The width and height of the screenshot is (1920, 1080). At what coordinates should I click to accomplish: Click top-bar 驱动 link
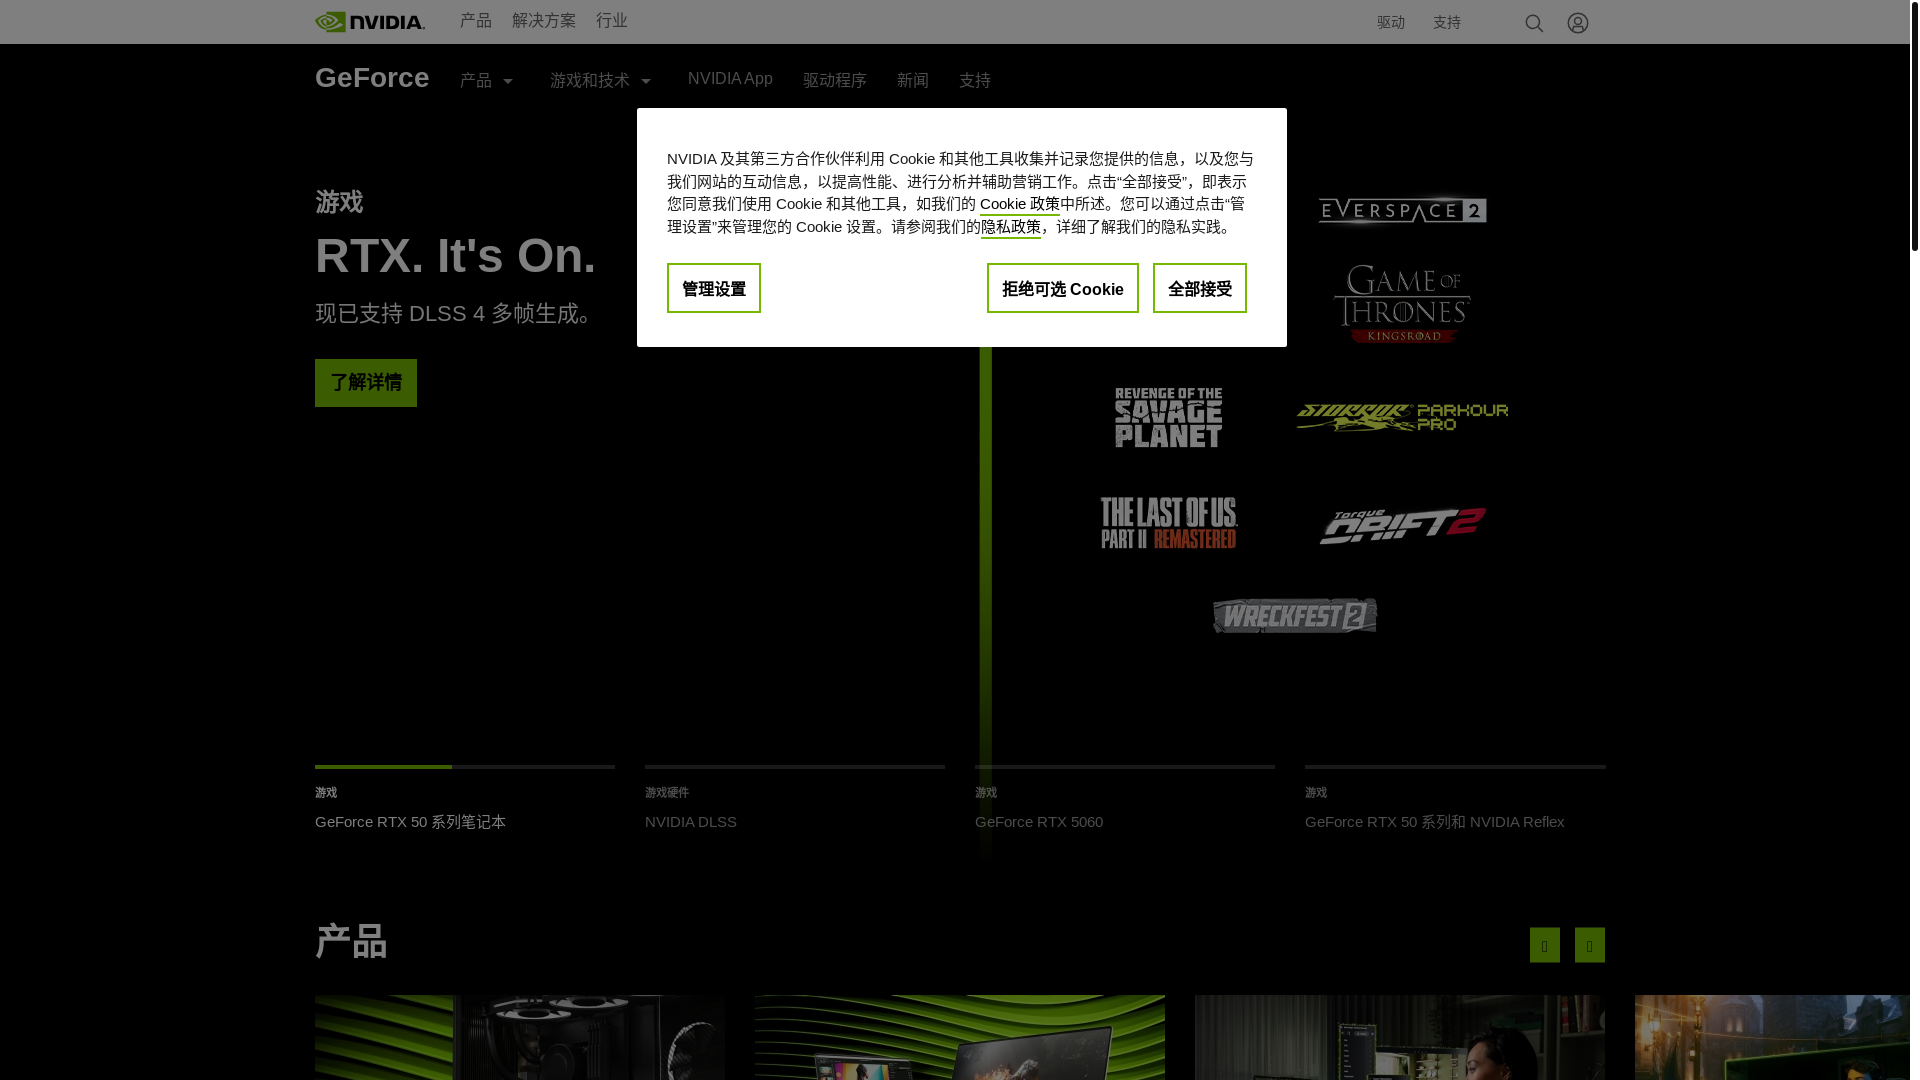(1391, 22)
